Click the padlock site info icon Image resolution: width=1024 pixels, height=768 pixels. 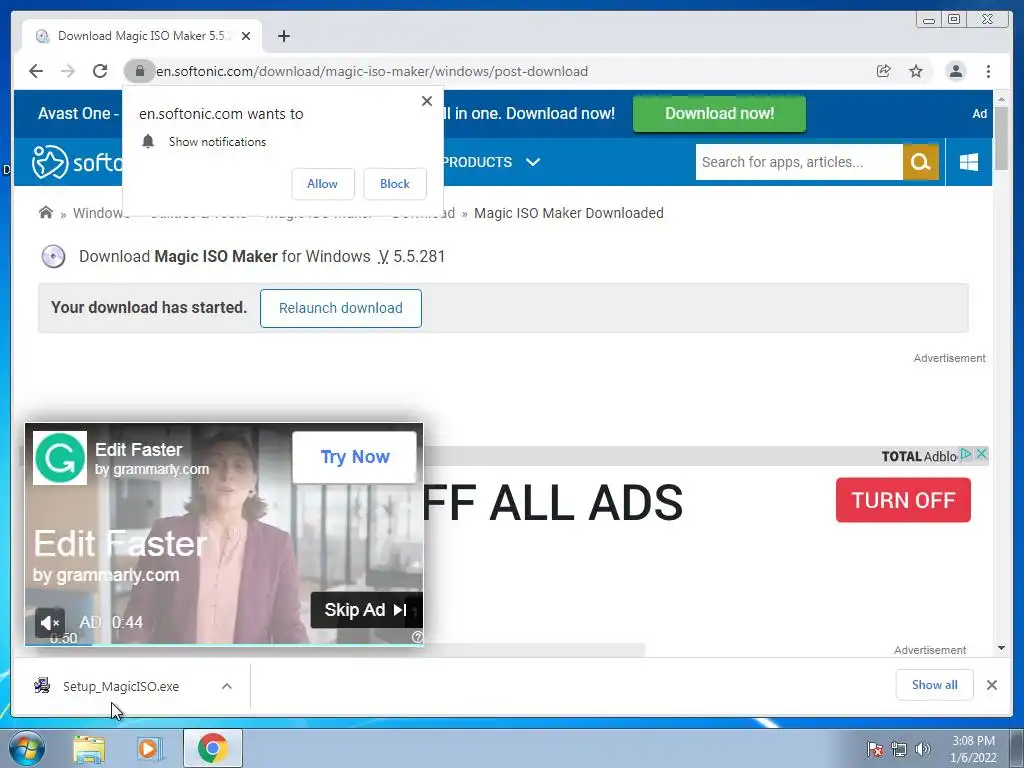click(139, 71)
